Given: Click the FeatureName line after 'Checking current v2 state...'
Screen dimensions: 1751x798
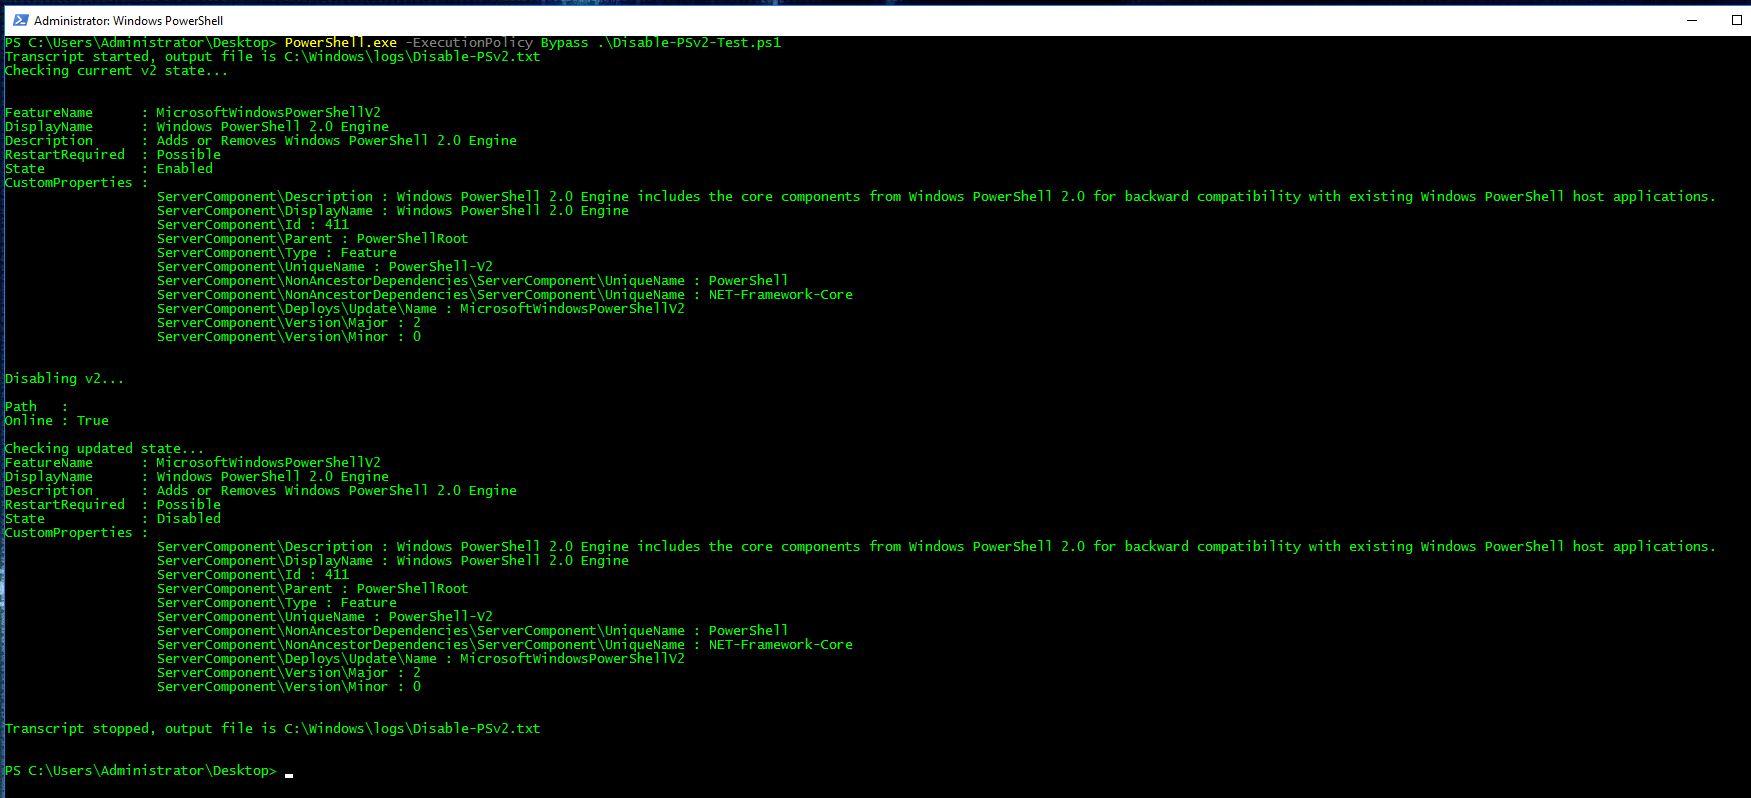Looking at the screenshot, I should [x=192, y=113].
